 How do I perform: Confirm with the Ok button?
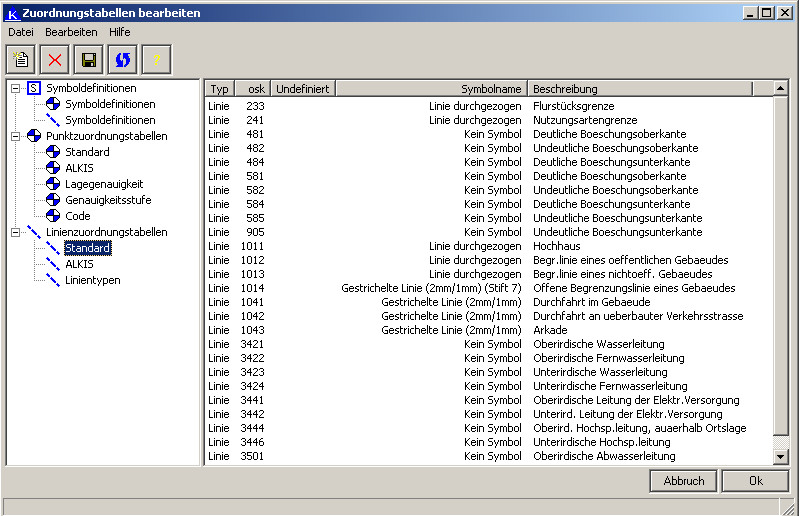[x=755, y=481]
